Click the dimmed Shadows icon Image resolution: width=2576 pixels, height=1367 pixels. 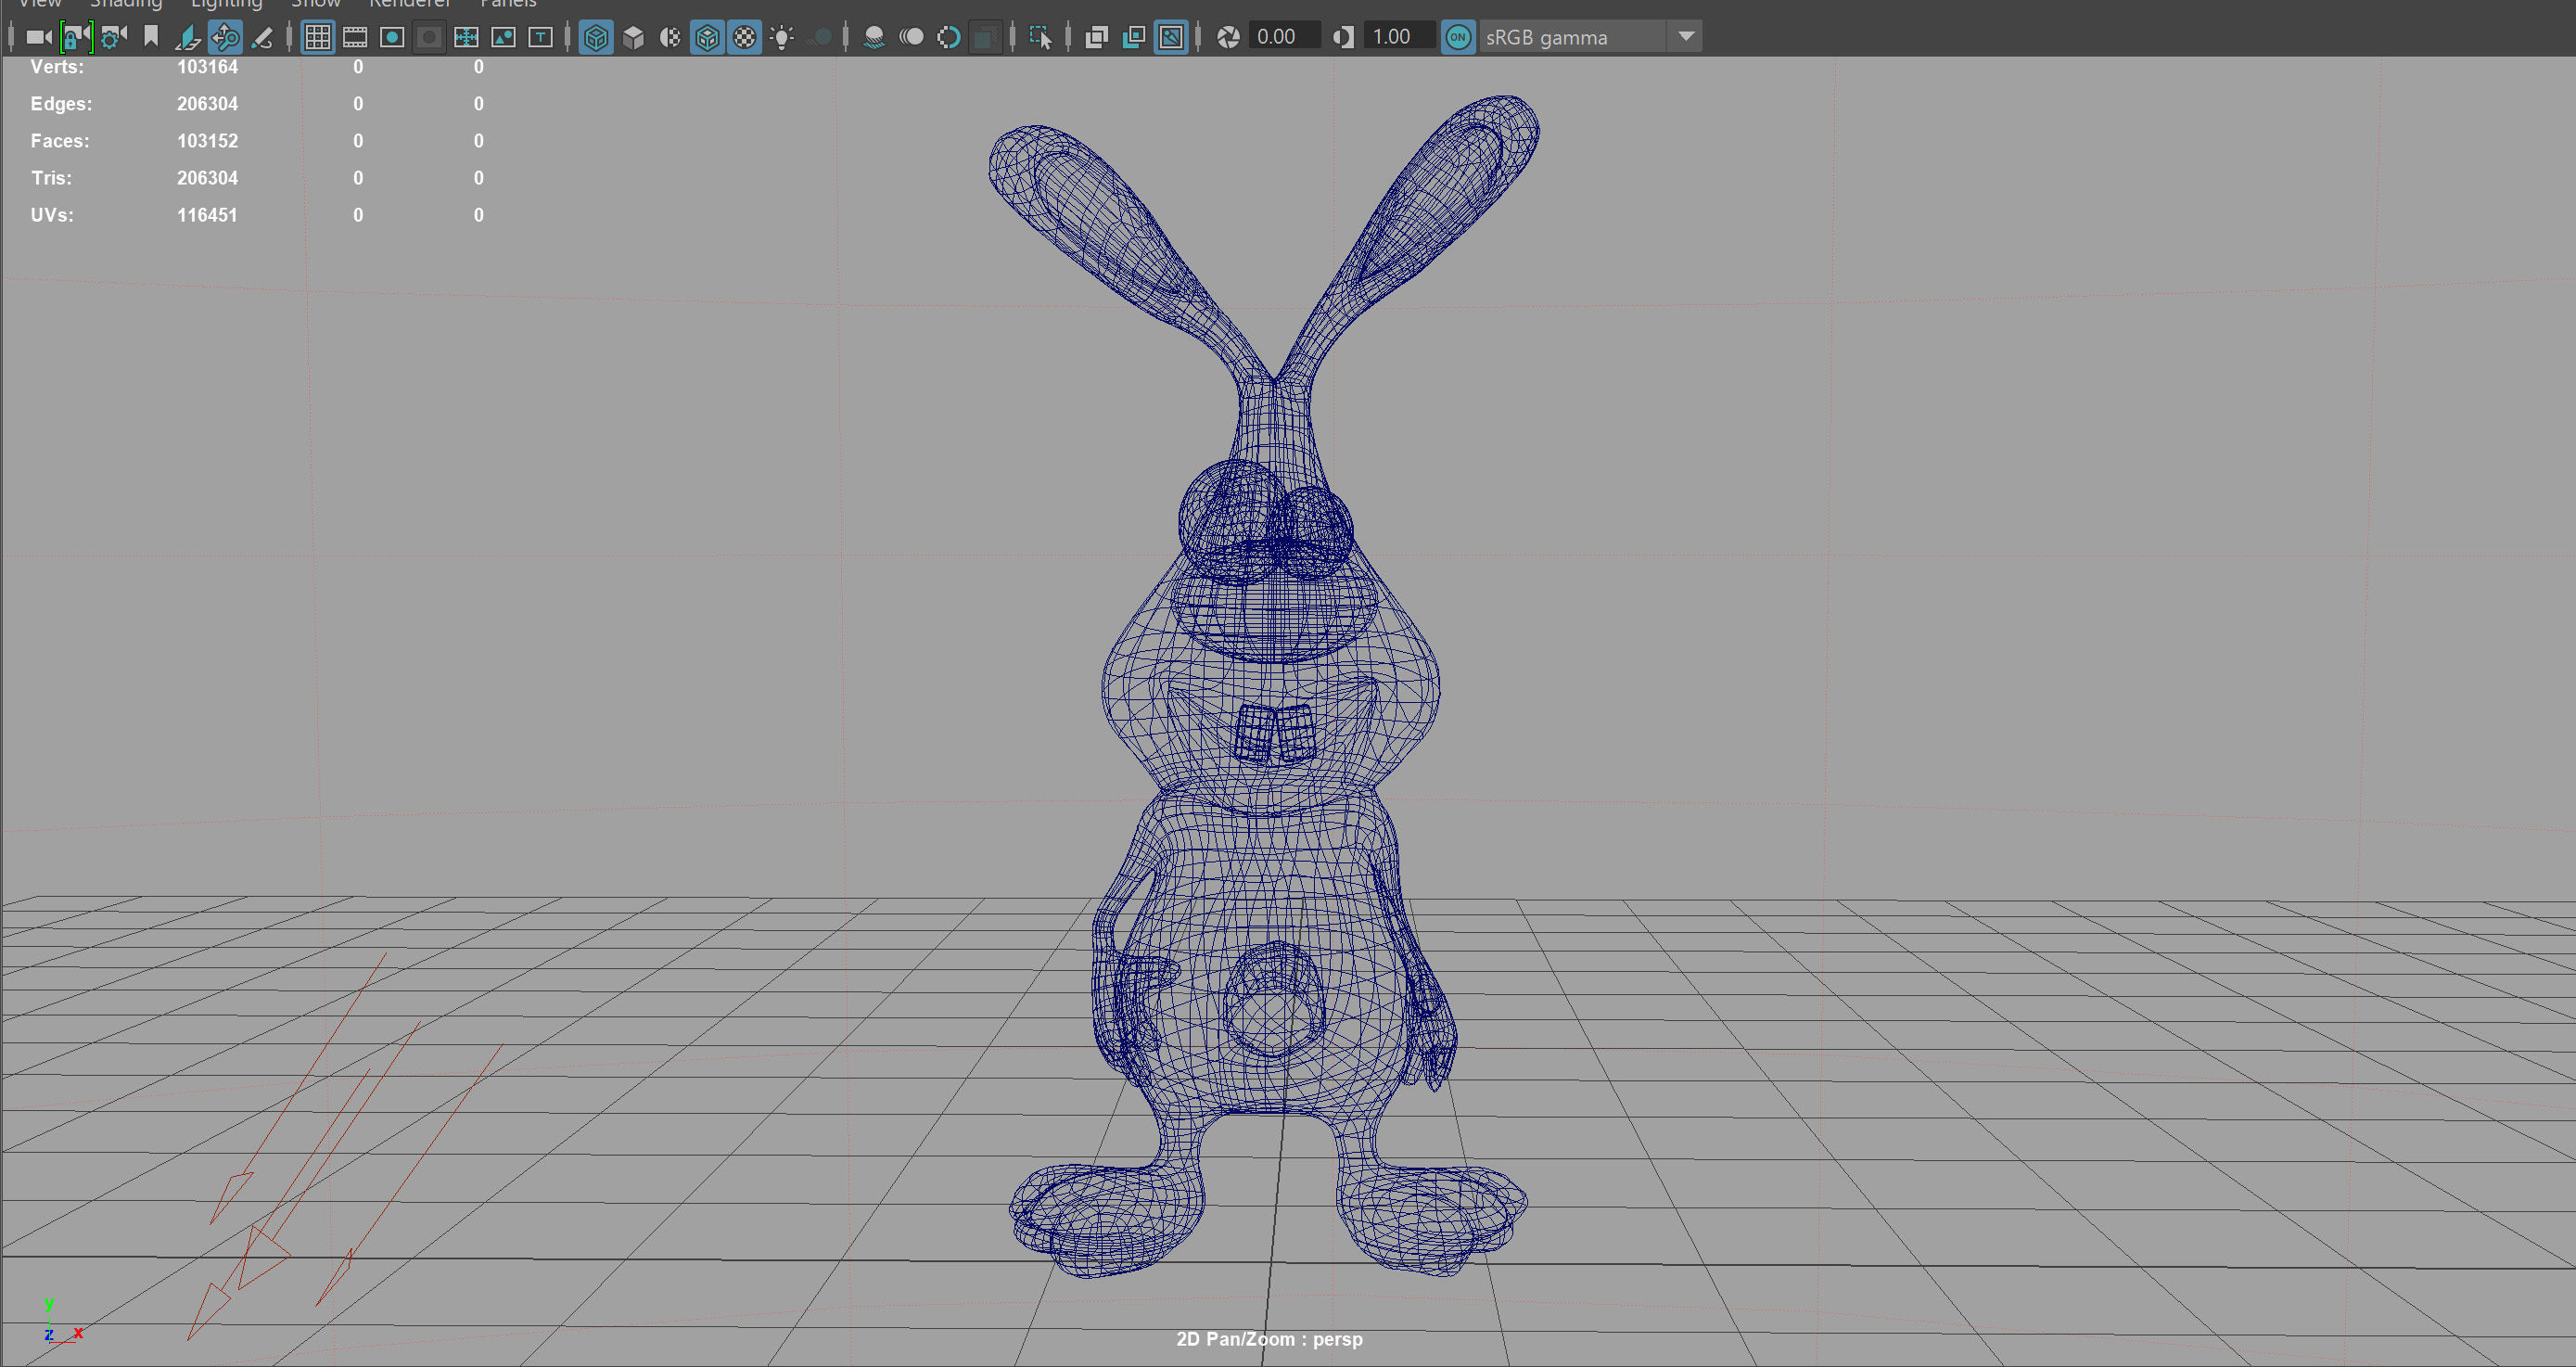(x=819, y=38)
